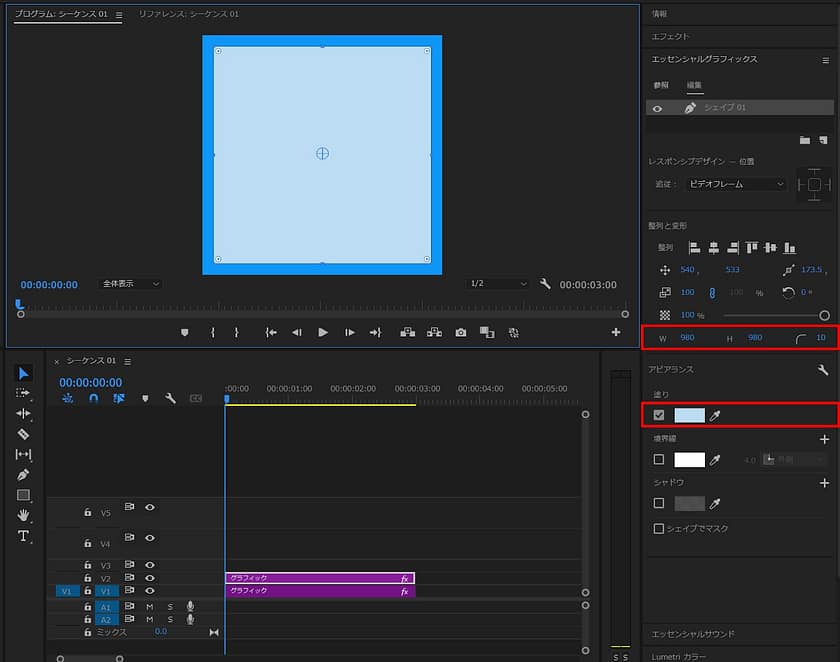Open the 全体表示 zoom level dropdown
840x662 pixels.
tap(130, 284)
